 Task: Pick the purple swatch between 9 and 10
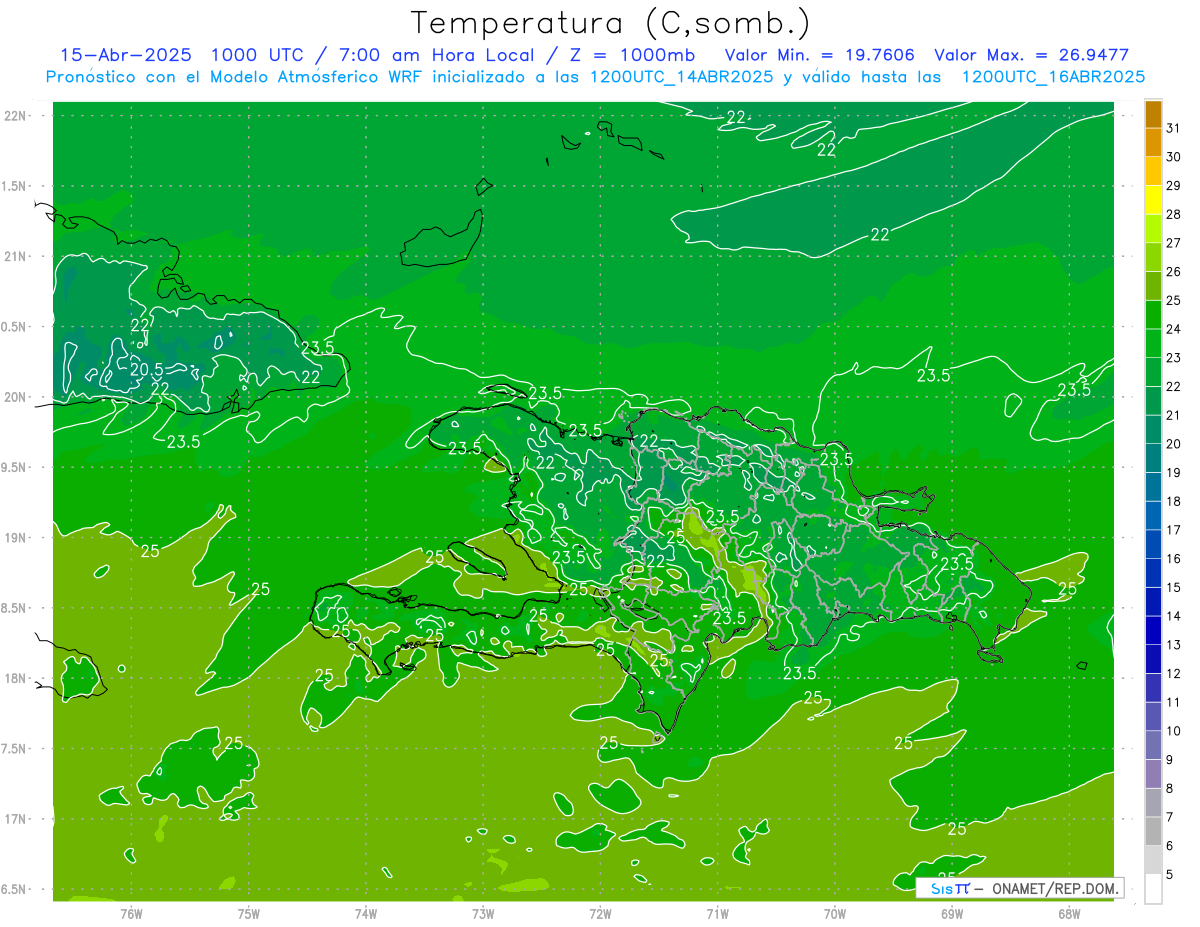click(1153, 746)
